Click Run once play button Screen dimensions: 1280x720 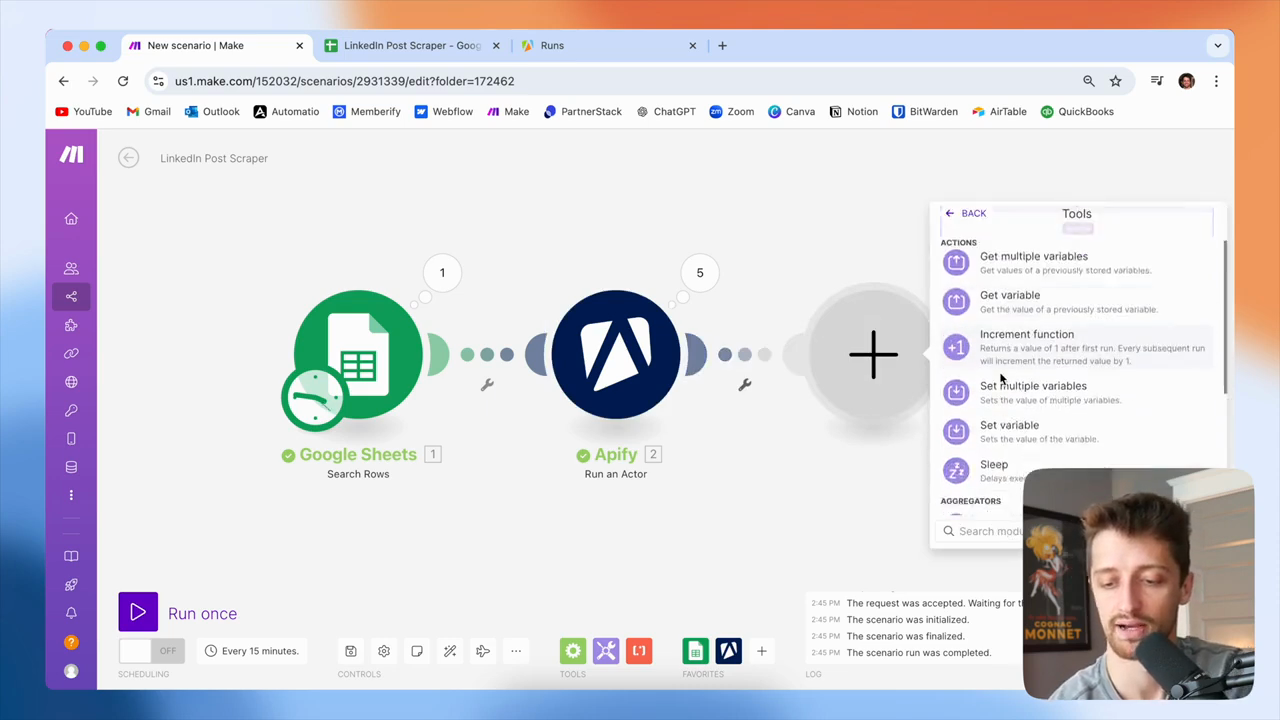point(138,613)
